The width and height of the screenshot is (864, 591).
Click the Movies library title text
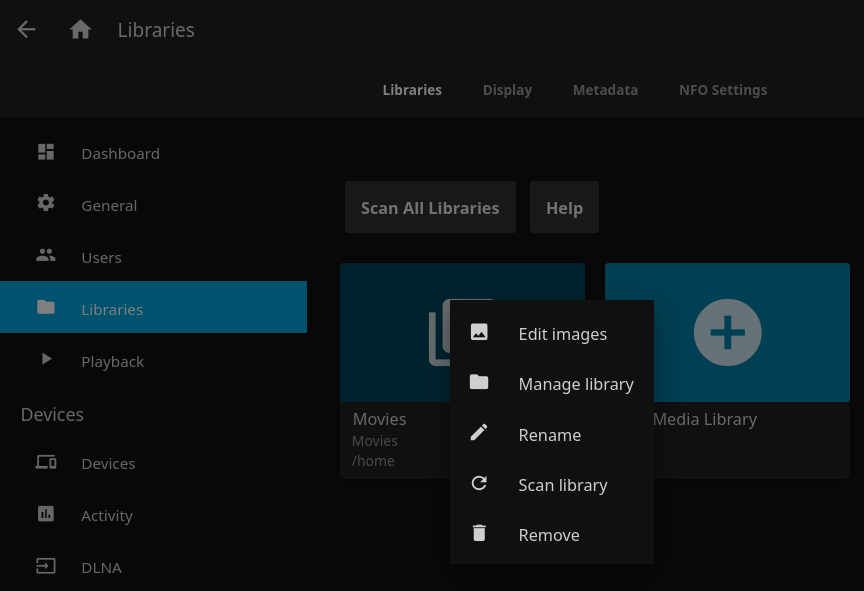(380, 419)
